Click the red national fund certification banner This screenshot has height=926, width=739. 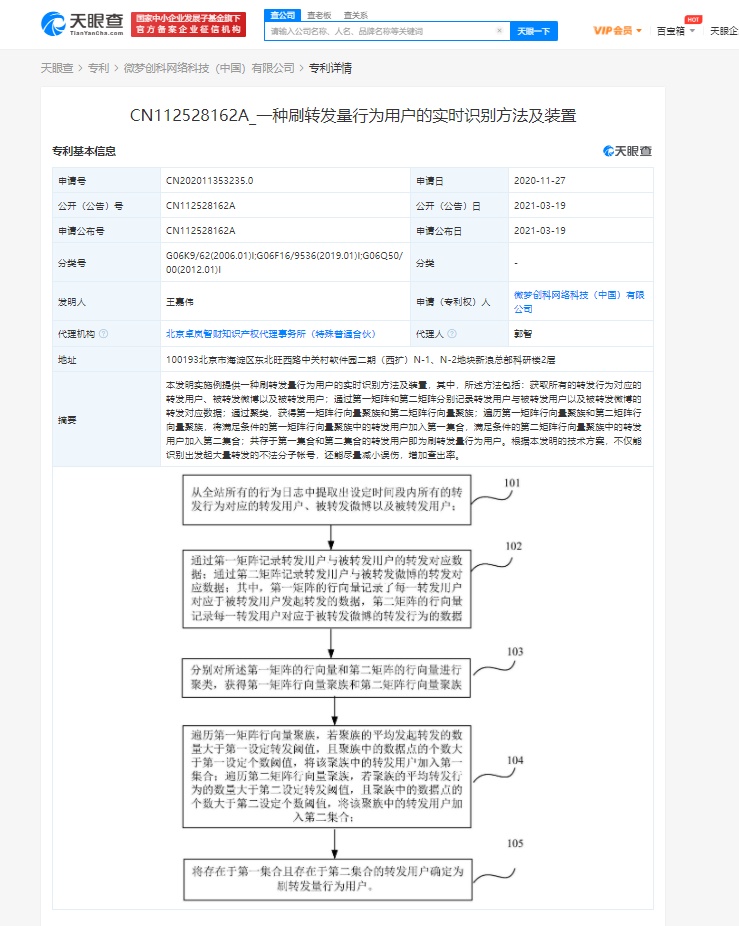point(188,24)
